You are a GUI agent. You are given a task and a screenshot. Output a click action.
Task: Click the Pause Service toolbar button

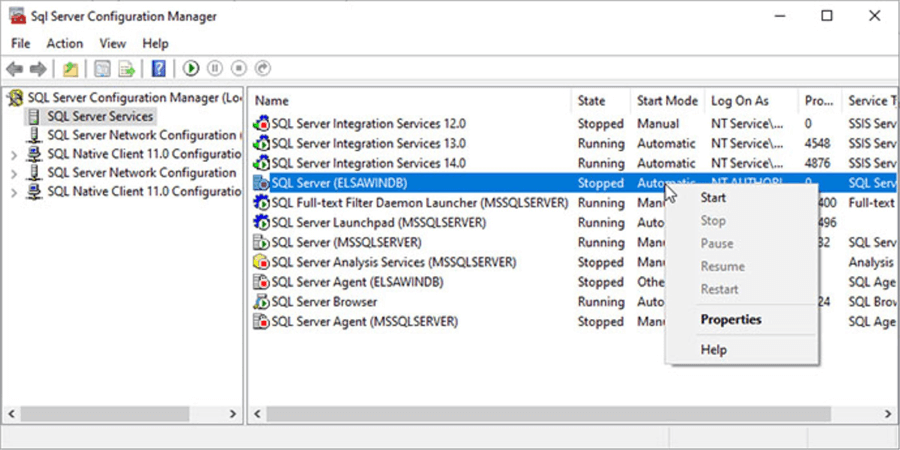(x=215, y=69)
